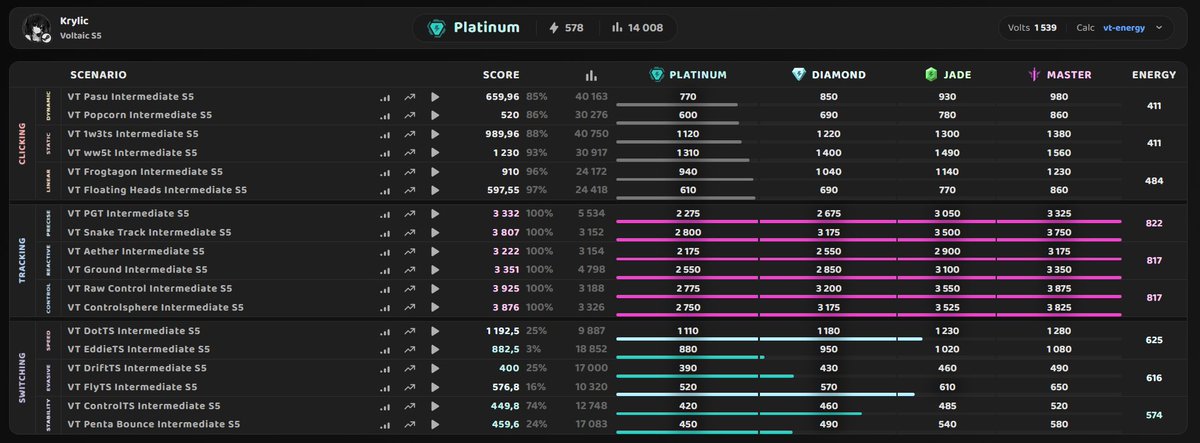Click energy value 822 for Precise tracking
The width and height of the screenshot is (1200, 443).
[1153, 222]
